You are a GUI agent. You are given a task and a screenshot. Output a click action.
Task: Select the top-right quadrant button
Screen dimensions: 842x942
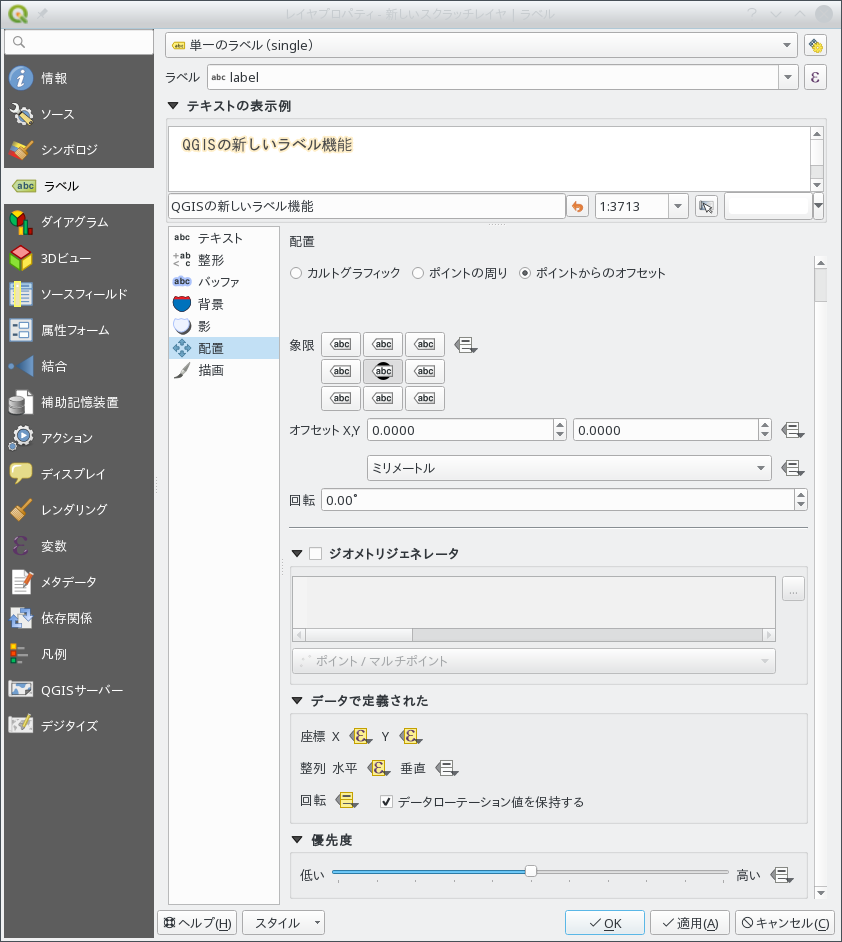[425, 344]
